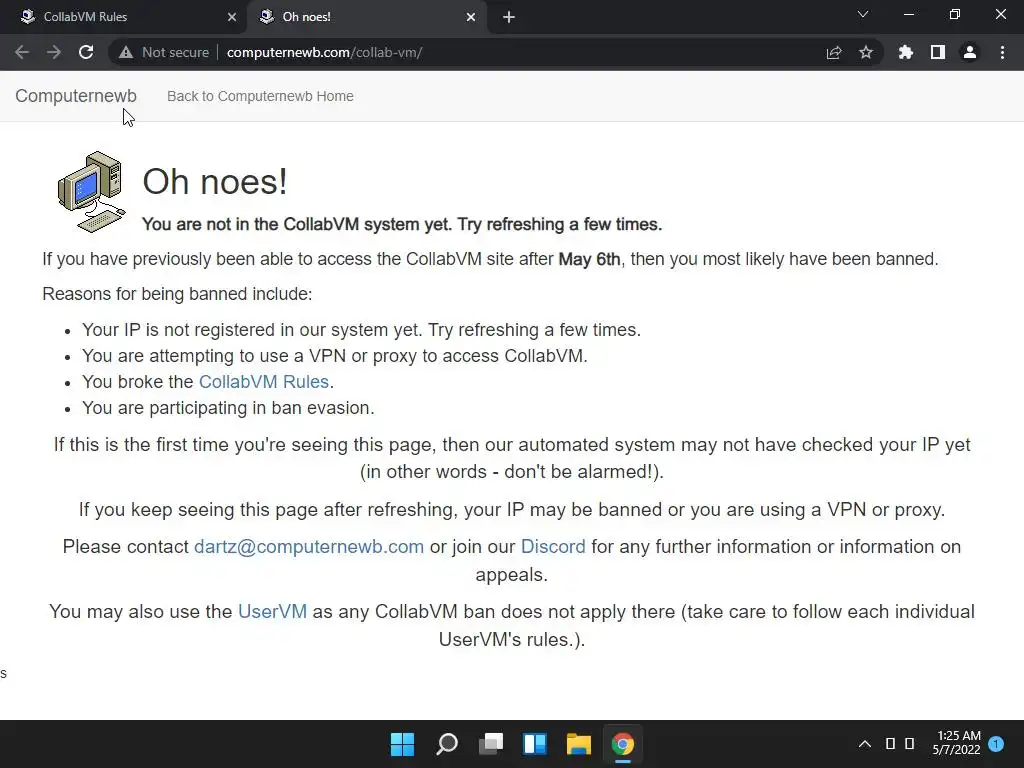The width and height of the screenshot is (1024, 768).
Task: Open the clock showing 1:25 AM
Action: [x=956, y=743]
